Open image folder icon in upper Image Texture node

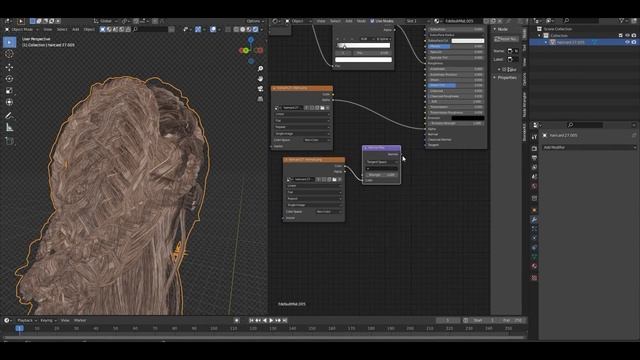tap(322, 108)
